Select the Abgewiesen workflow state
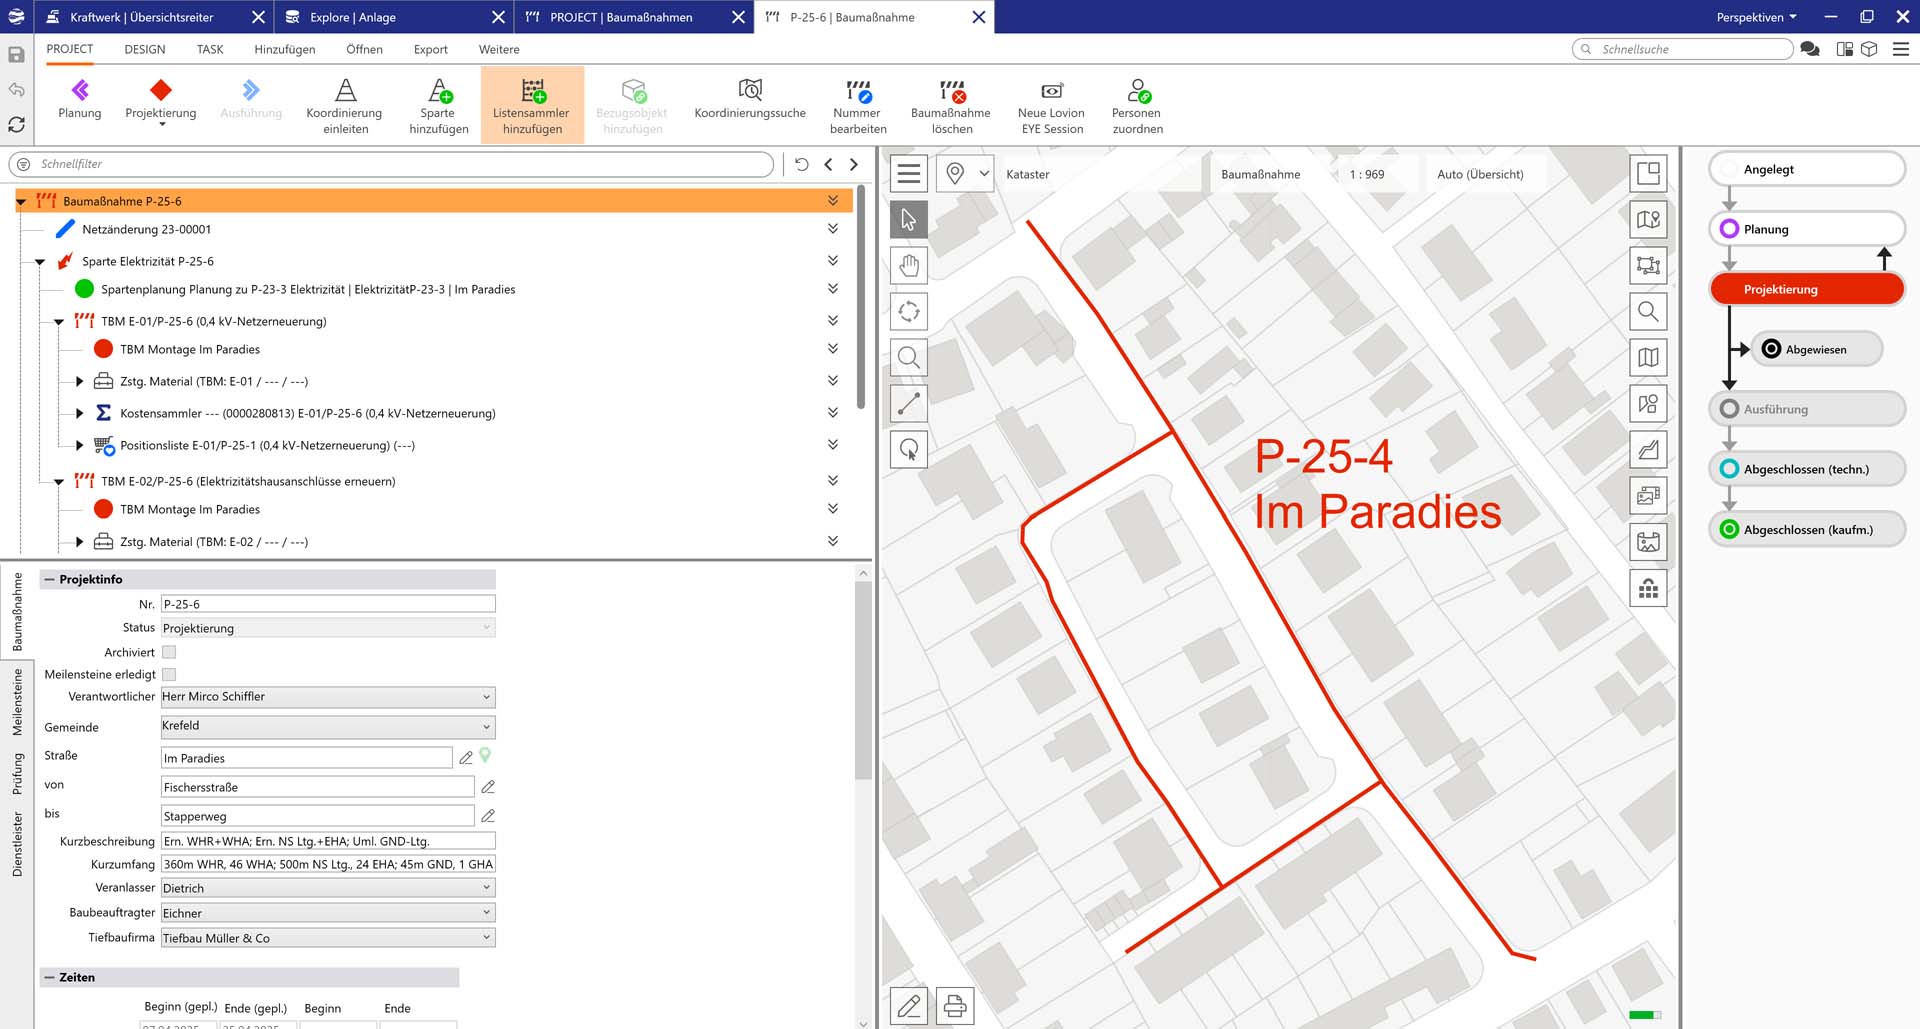The image size is (1920, 1029). [x=1815, y=349]
